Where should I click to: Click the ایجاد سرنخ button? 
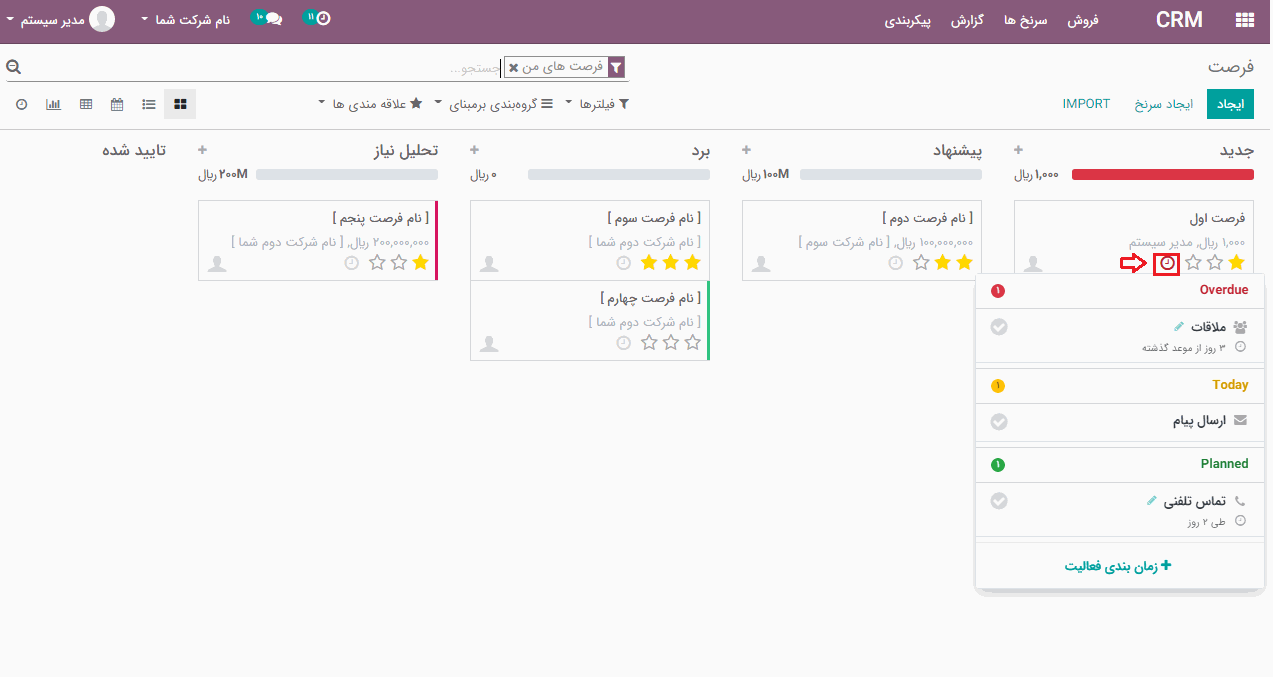point(1164,104)
